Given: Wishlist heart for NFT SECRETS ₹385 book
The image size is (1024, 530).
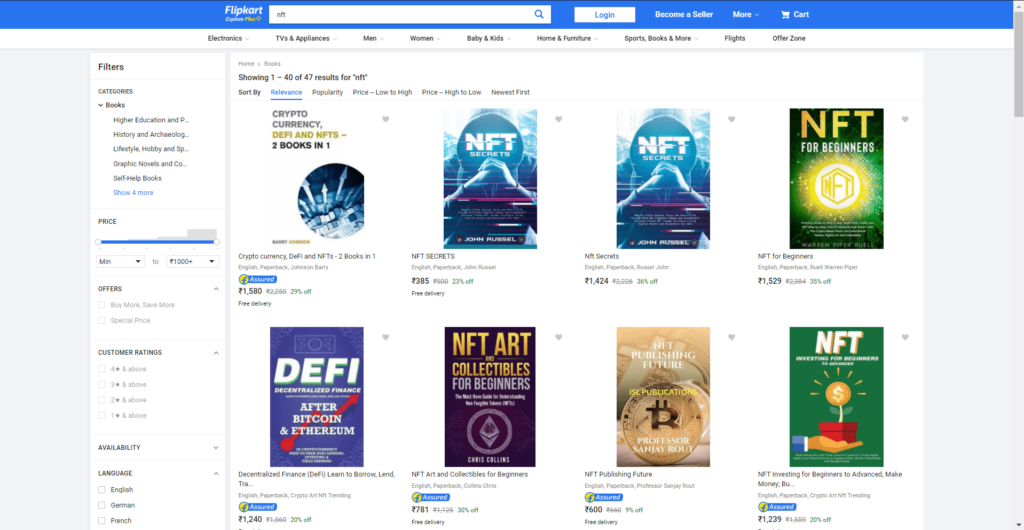Looking at the screenshot, I should tap(558, 119).
